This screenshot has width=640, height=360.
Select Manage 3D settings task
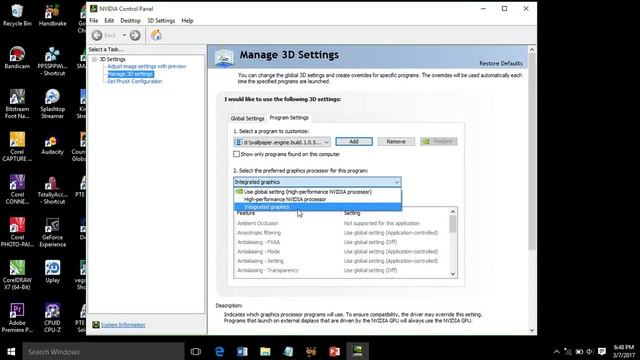pos(131,74)
